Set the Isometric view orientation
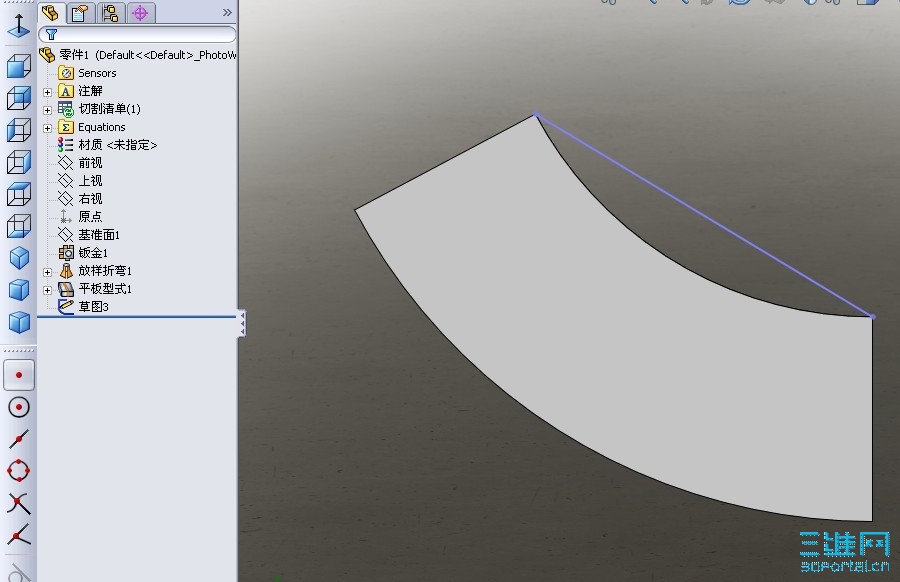 pyautogui.click(x=18, y=258)
